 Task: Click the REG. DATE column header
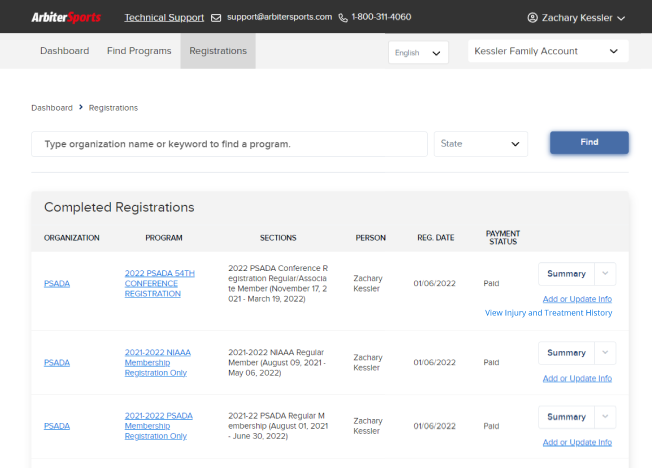(436, 238)
